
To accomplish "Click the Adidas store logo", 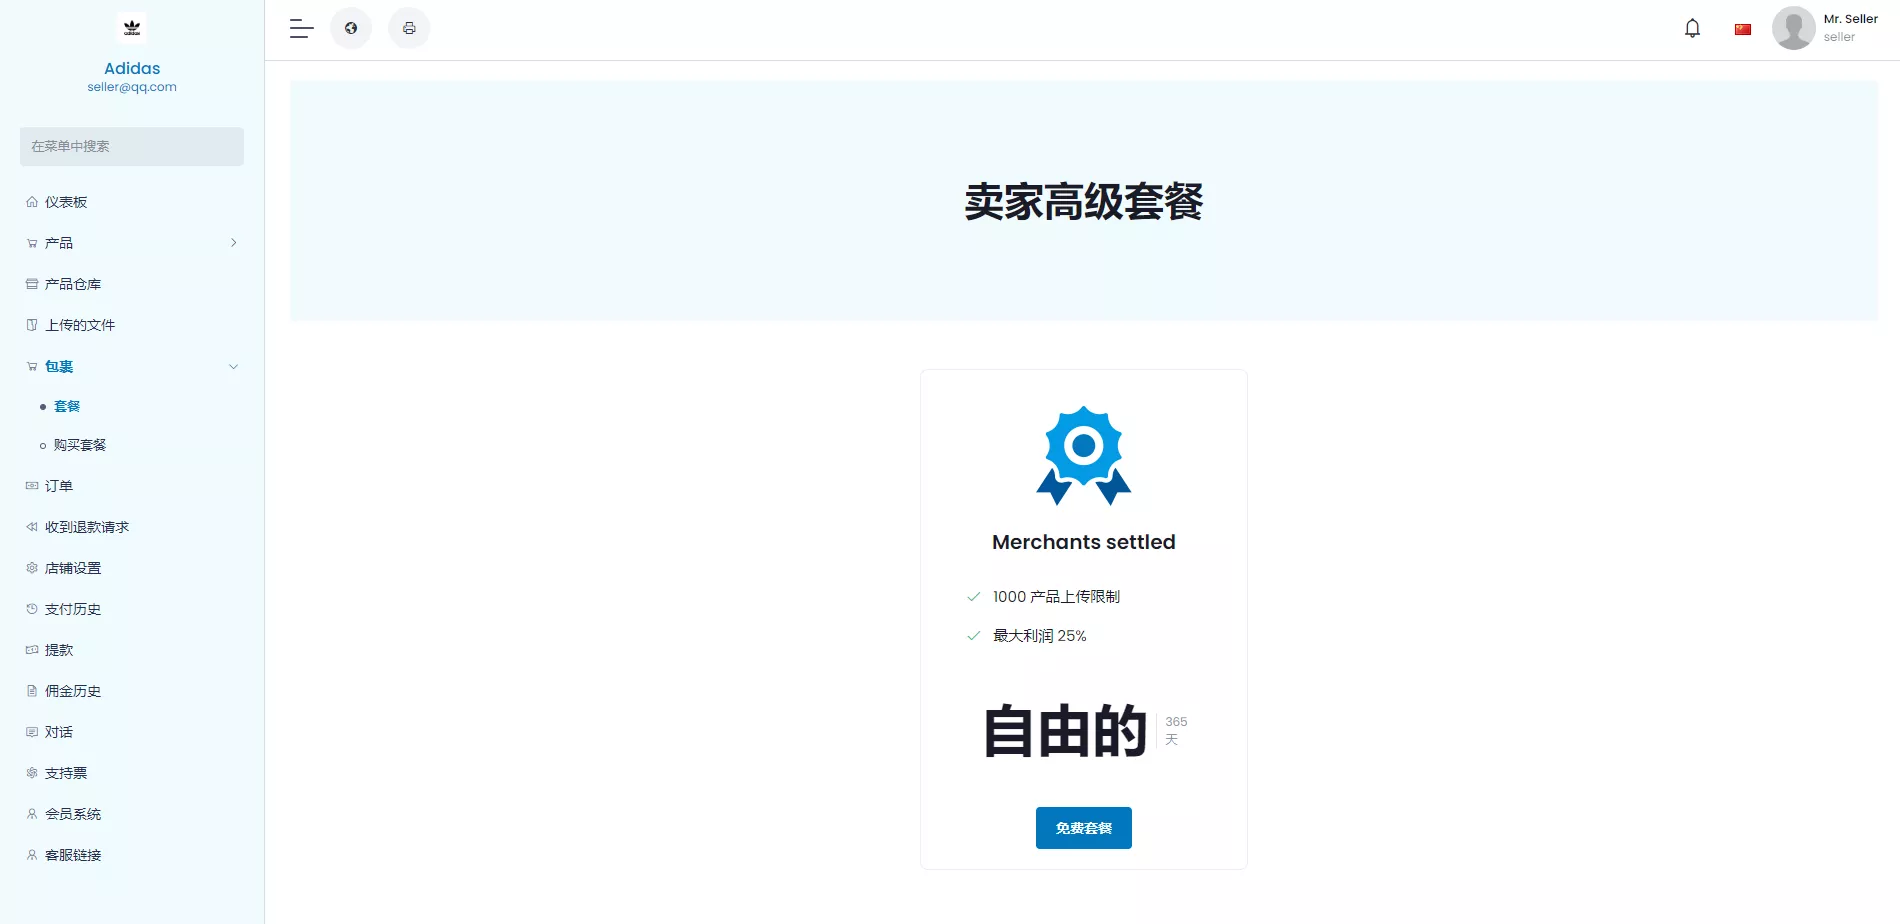I will click(131, 28).
